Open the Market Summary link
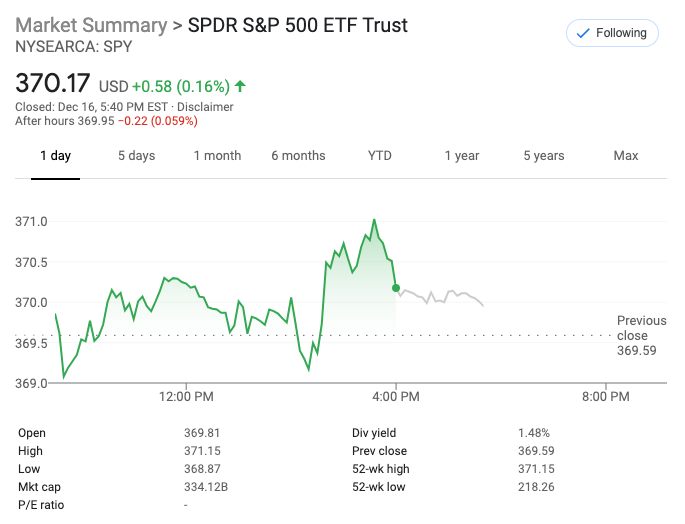This screenshot has height=524, width=685. coord(91,25)
